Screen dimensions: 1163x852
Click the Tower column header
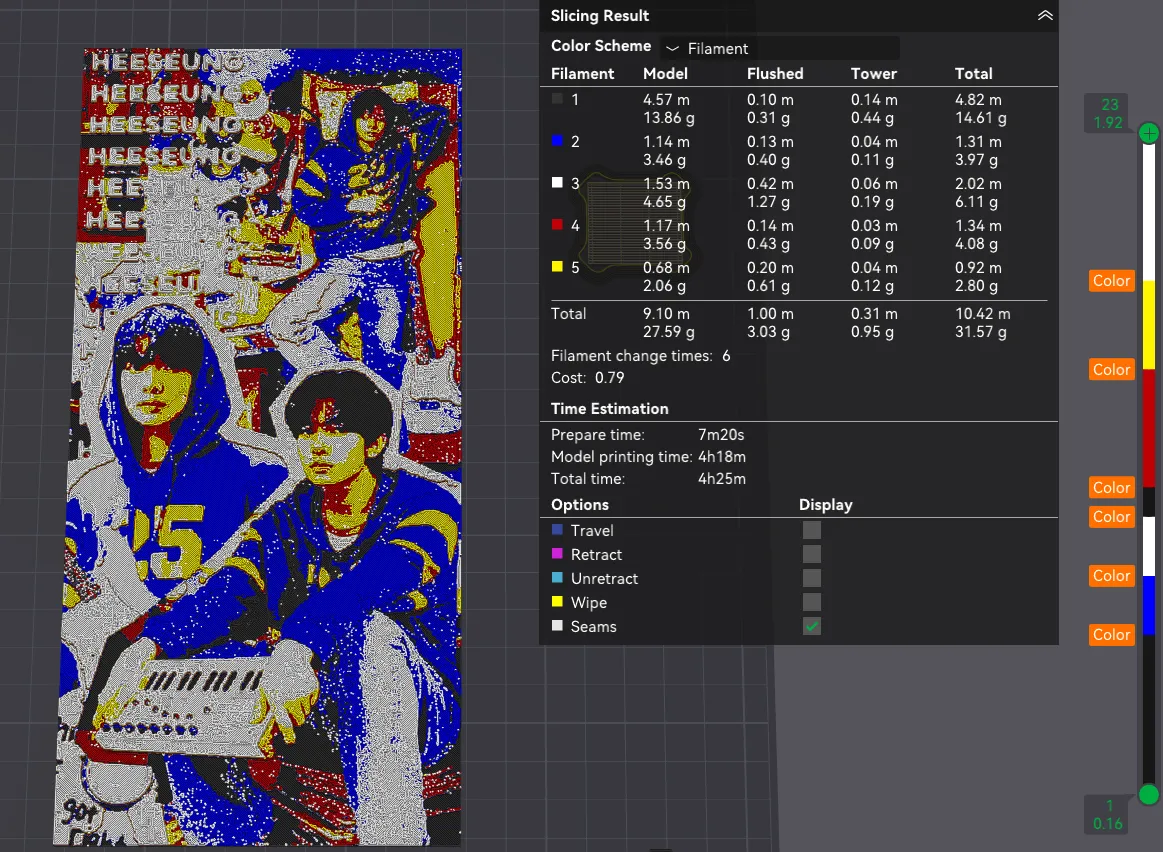(874, 73)
